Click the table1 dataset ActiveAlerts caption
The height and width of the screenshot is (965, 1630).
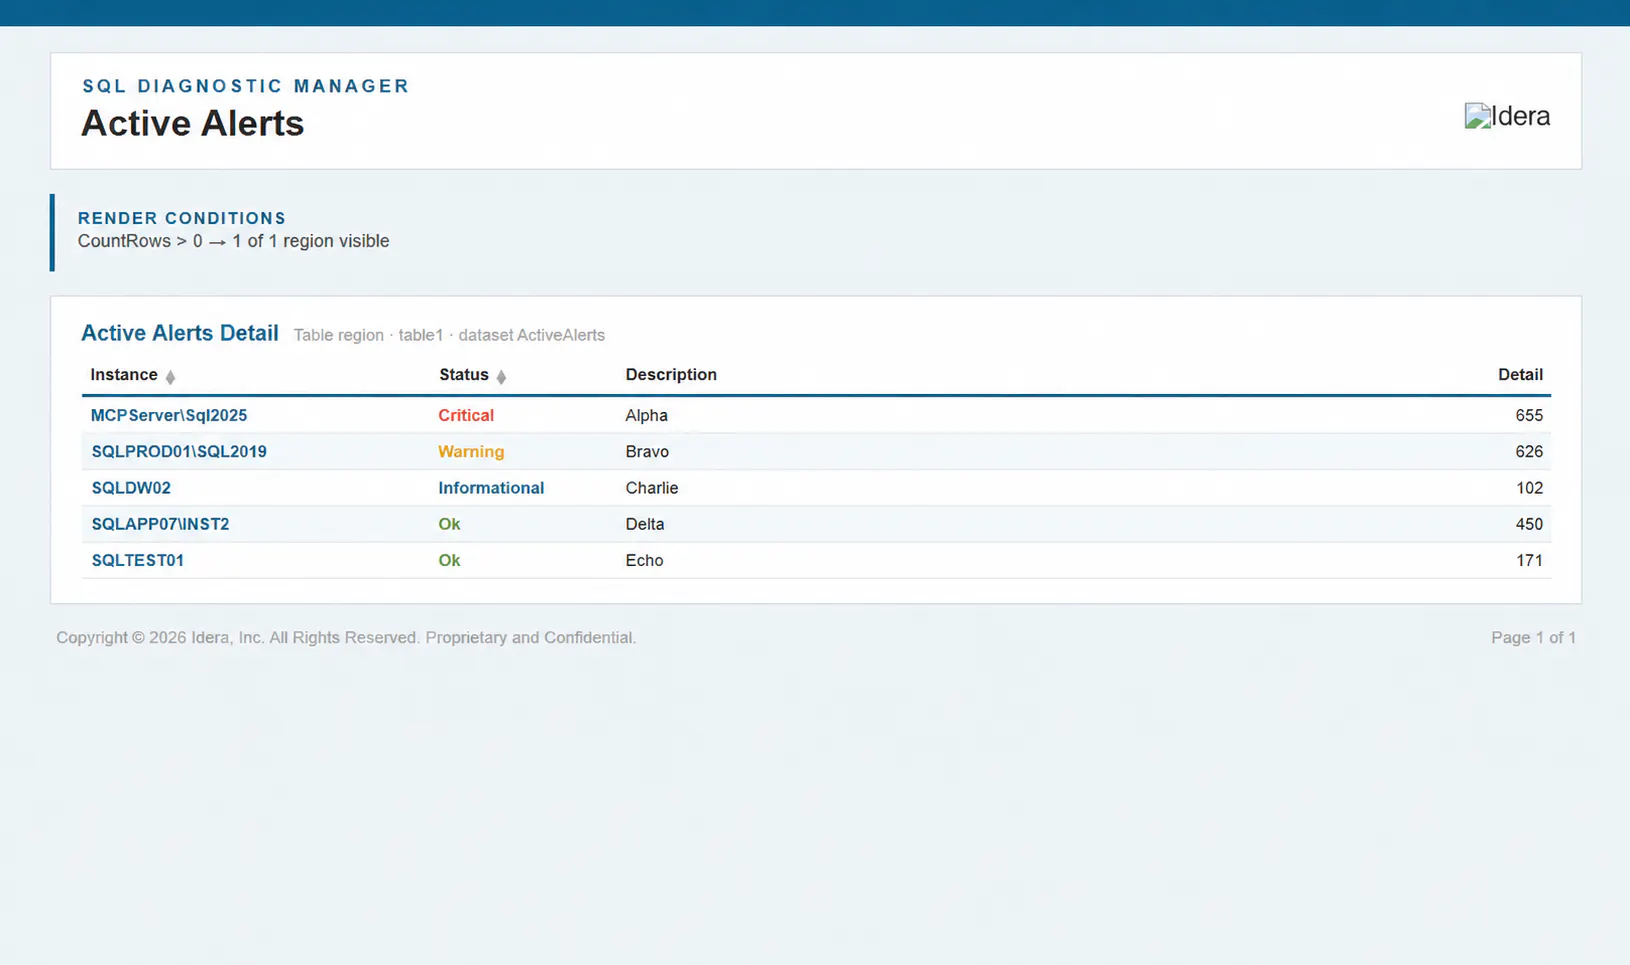coord(449,335)
